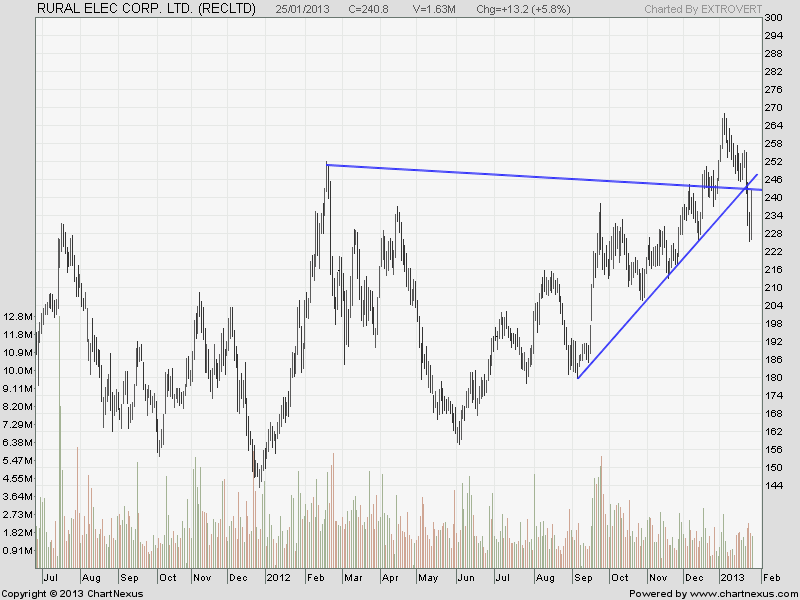This screenshot has height=600, width=800.
Task: Click the 300 price level on right axis
Action: pyautogui.click(x=773, y=18)
